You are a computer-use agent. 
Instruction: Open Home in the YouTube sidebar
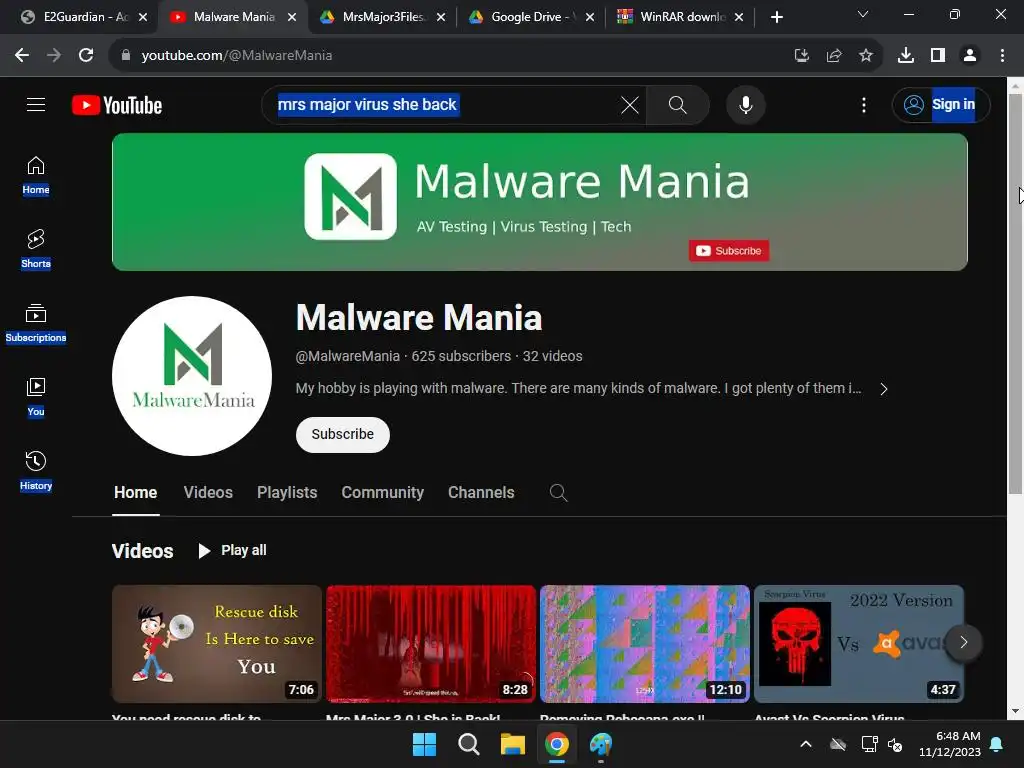tap(36, 176)
